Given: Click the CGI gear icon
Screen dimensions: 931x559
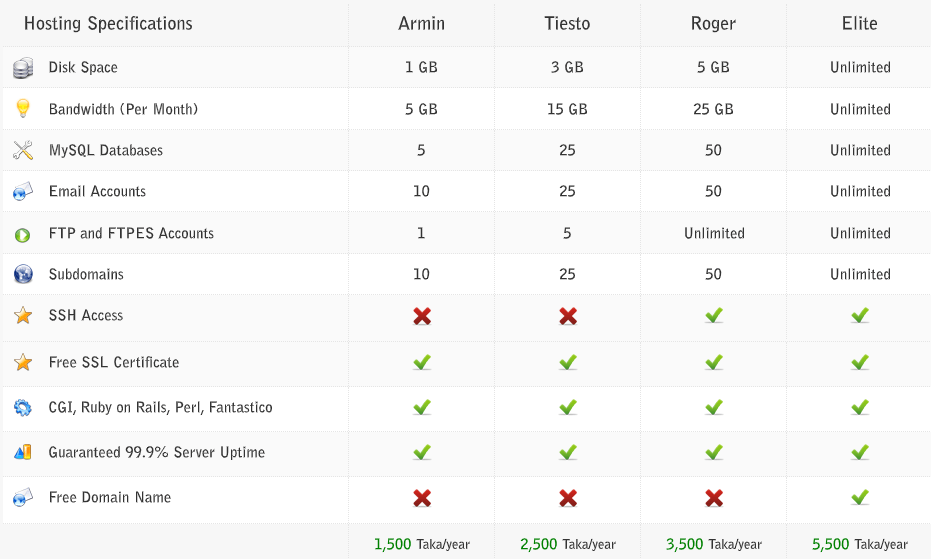Looking at the screenshot, I should tap(23, 408).
